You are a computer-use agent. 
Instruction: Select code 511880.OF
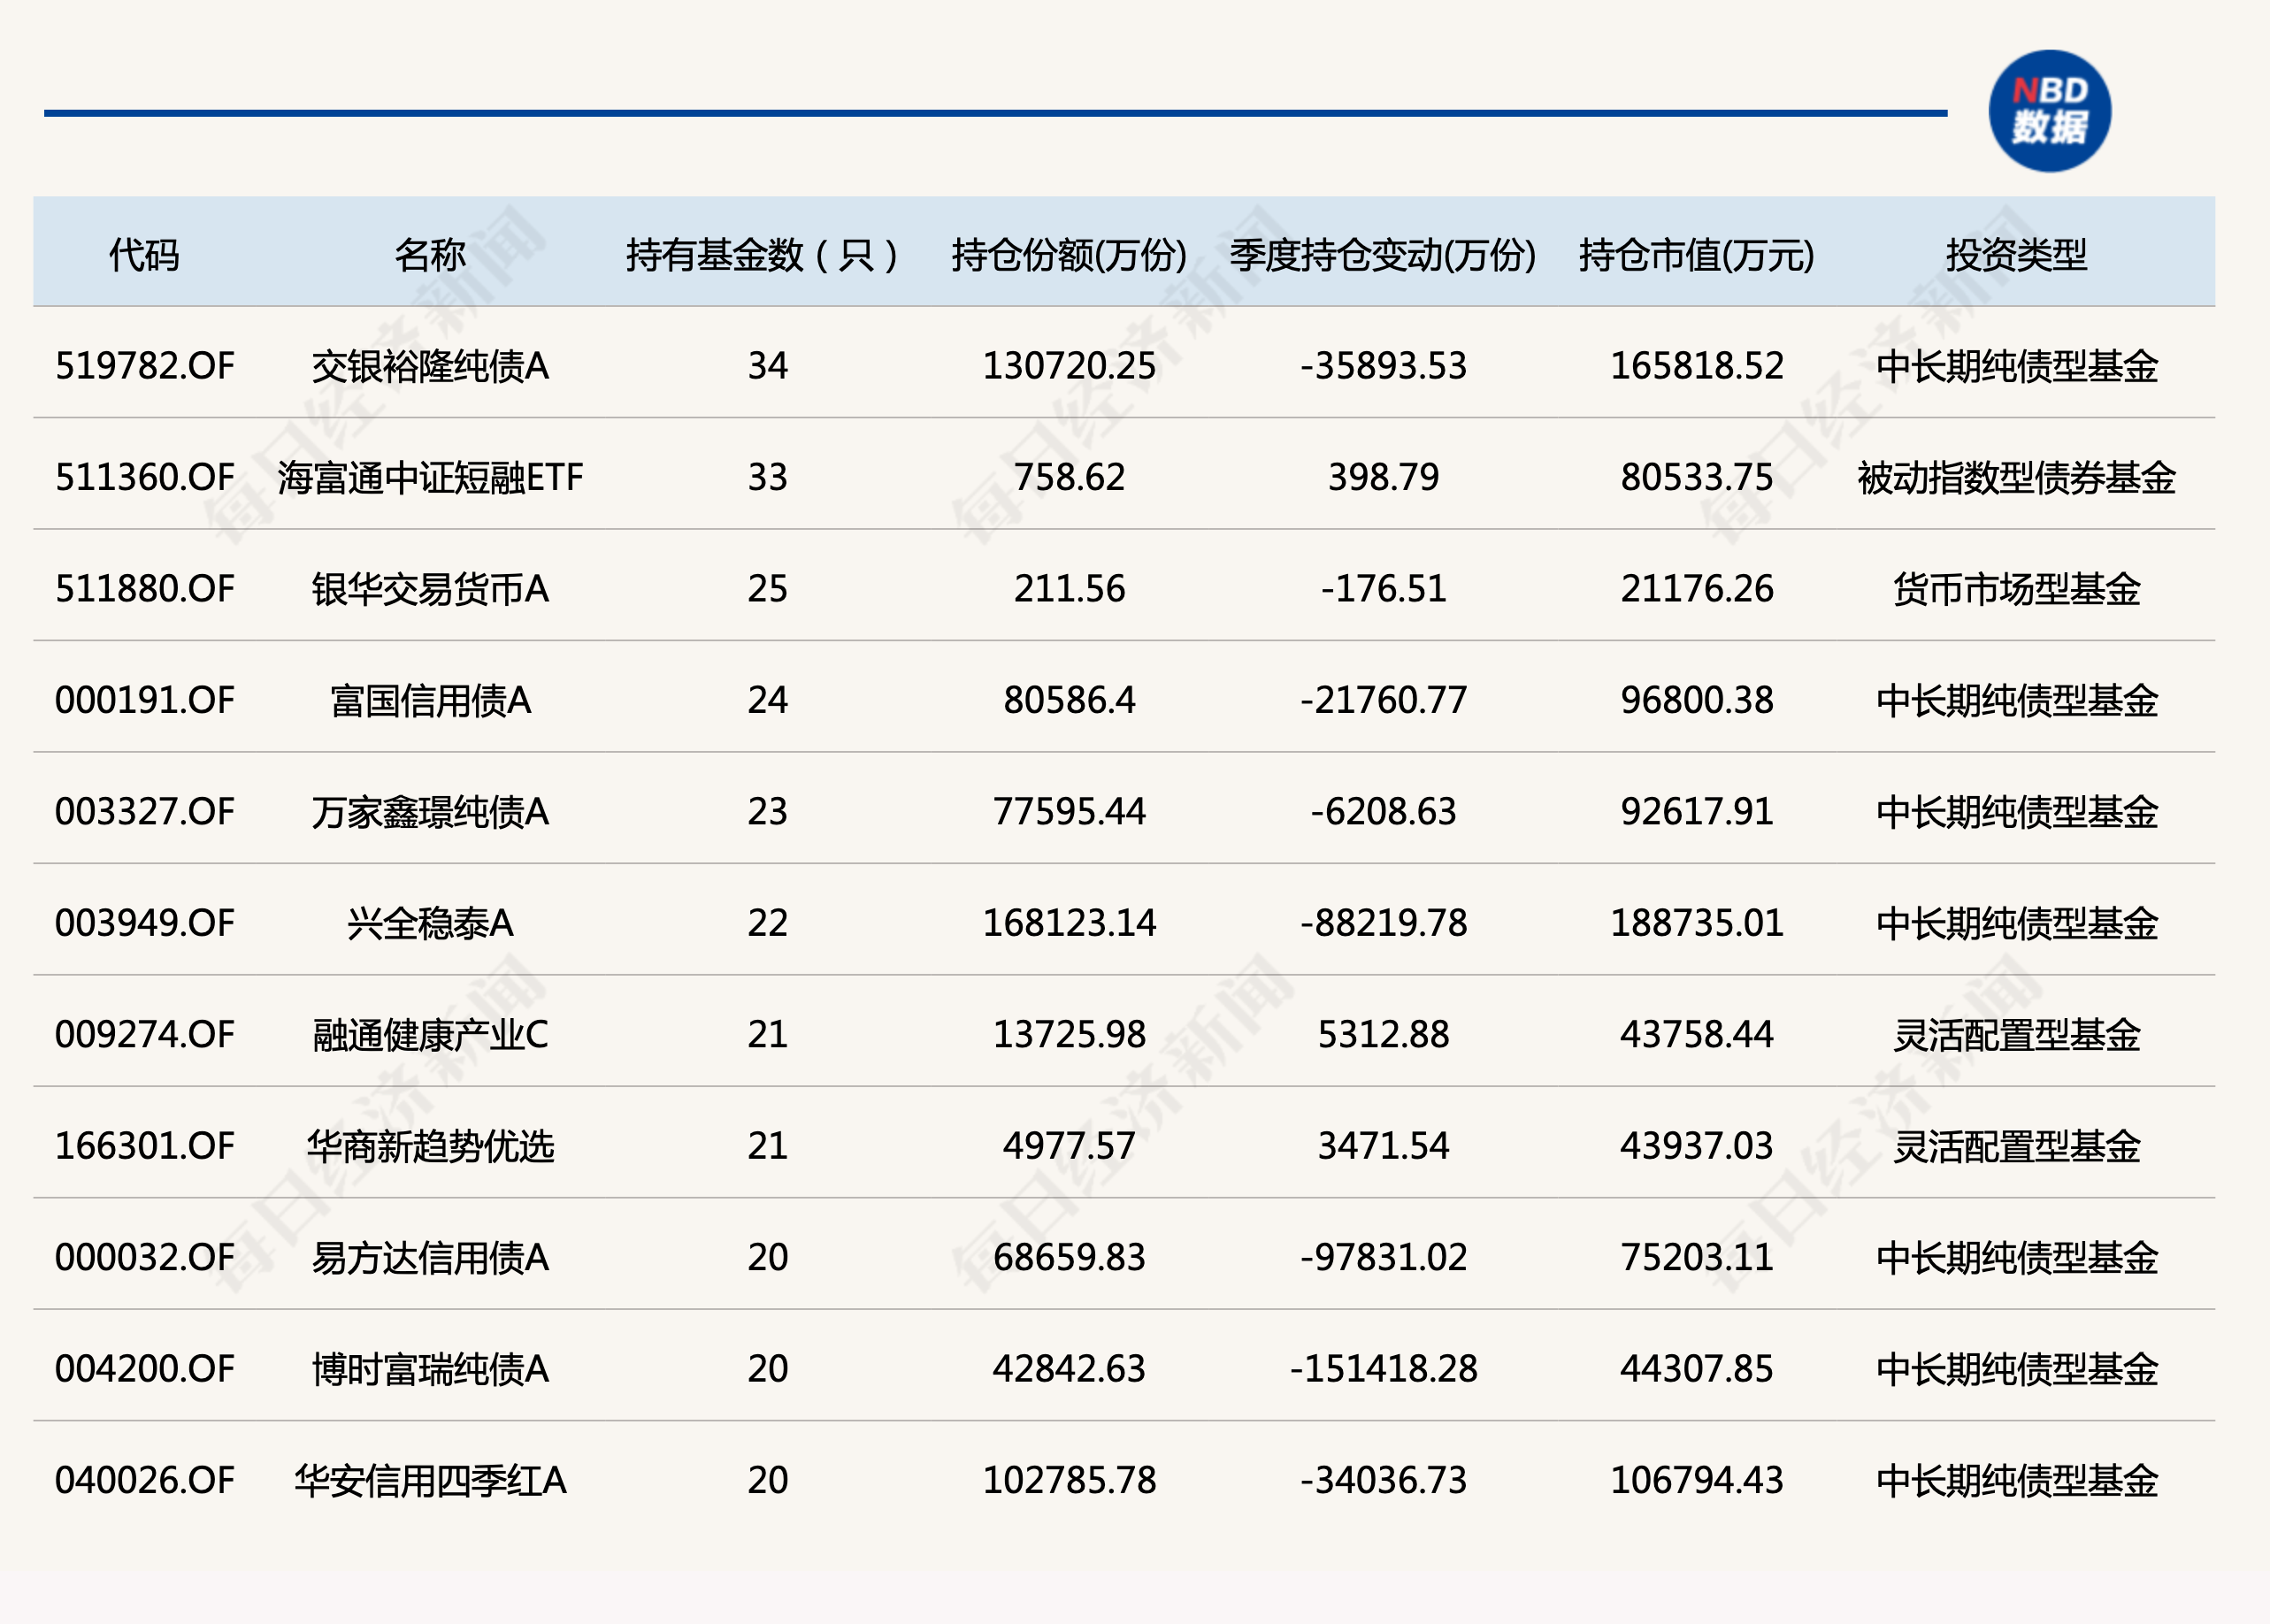point(144,589)
